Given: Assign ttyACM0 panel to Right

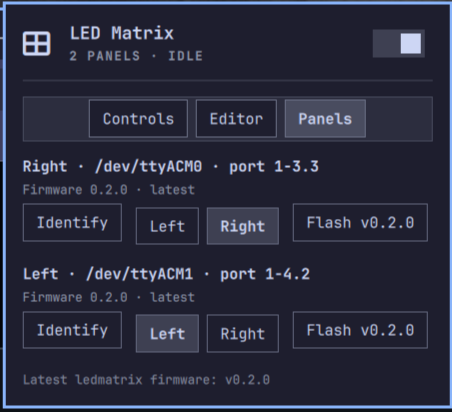Looking at the screenshot, I should 243,226.
